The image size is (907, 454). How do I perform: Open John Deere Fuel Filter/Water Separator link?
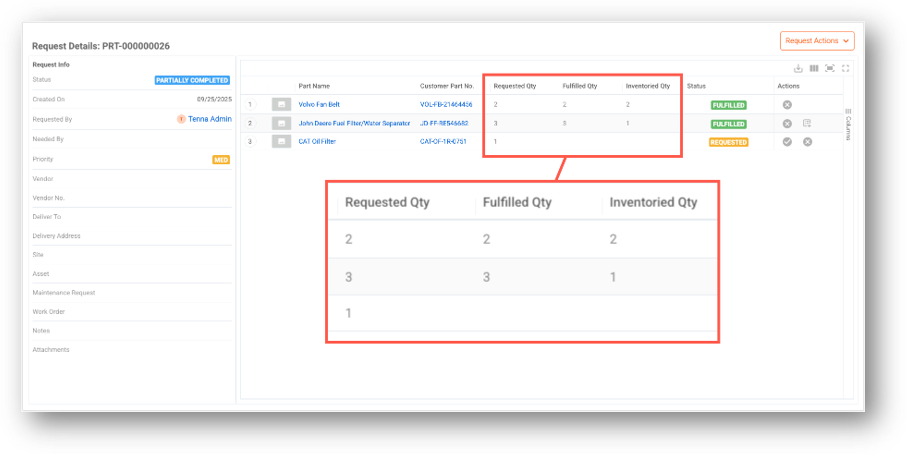coord(354,123)
